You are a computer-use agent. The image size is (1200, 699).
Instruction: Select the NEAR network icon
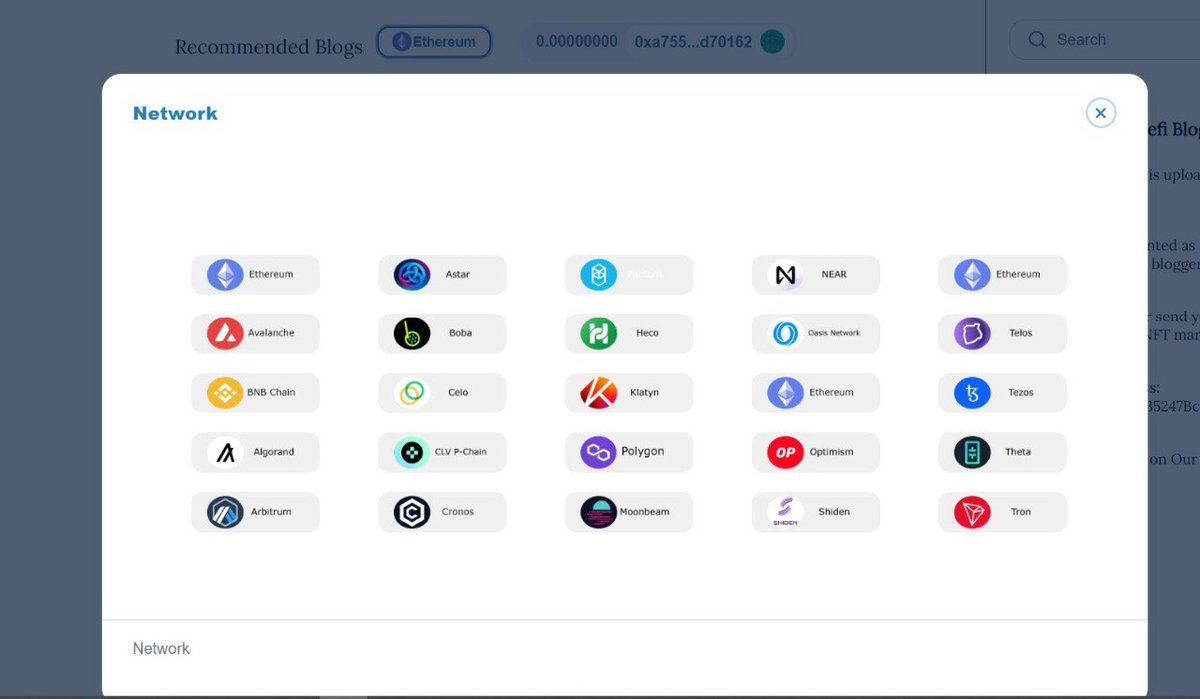pos(786,274)
